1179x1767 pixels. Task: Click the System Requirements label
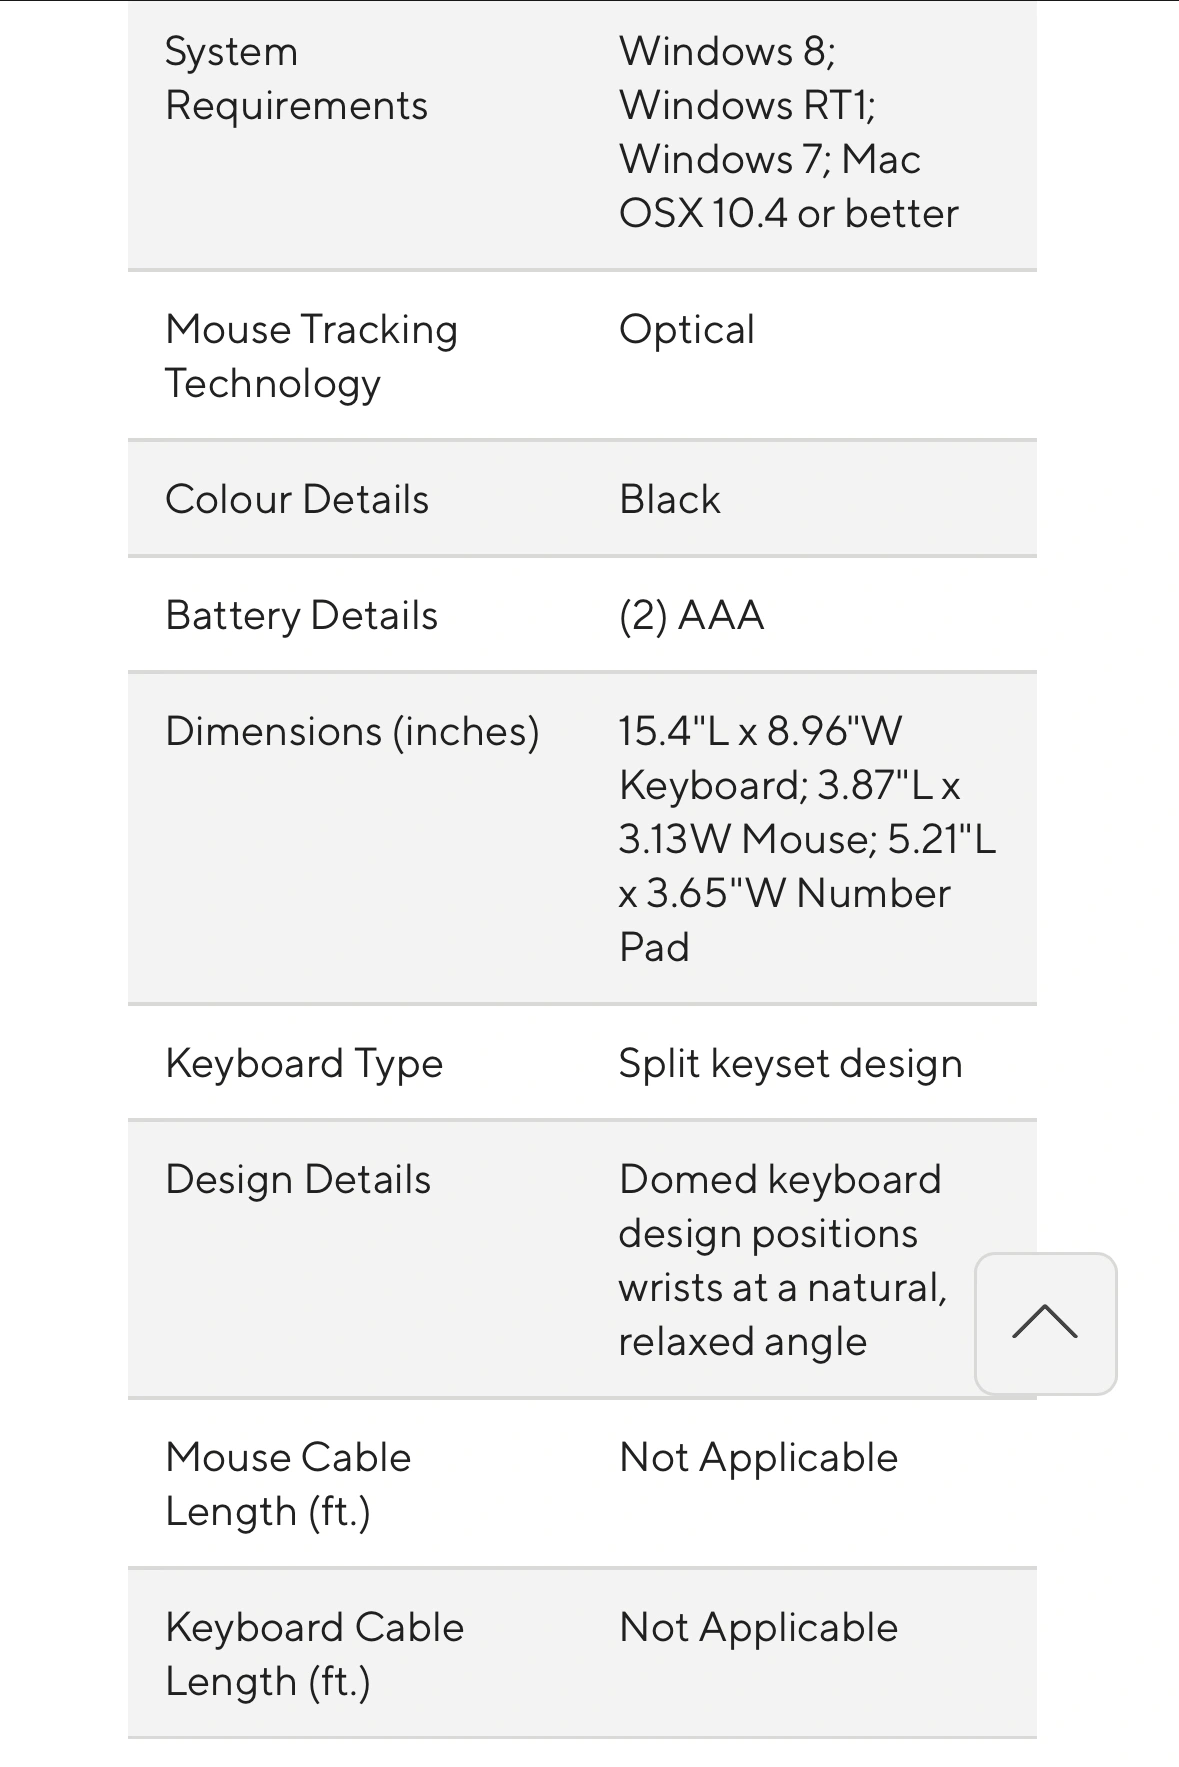tap(296, 79)
